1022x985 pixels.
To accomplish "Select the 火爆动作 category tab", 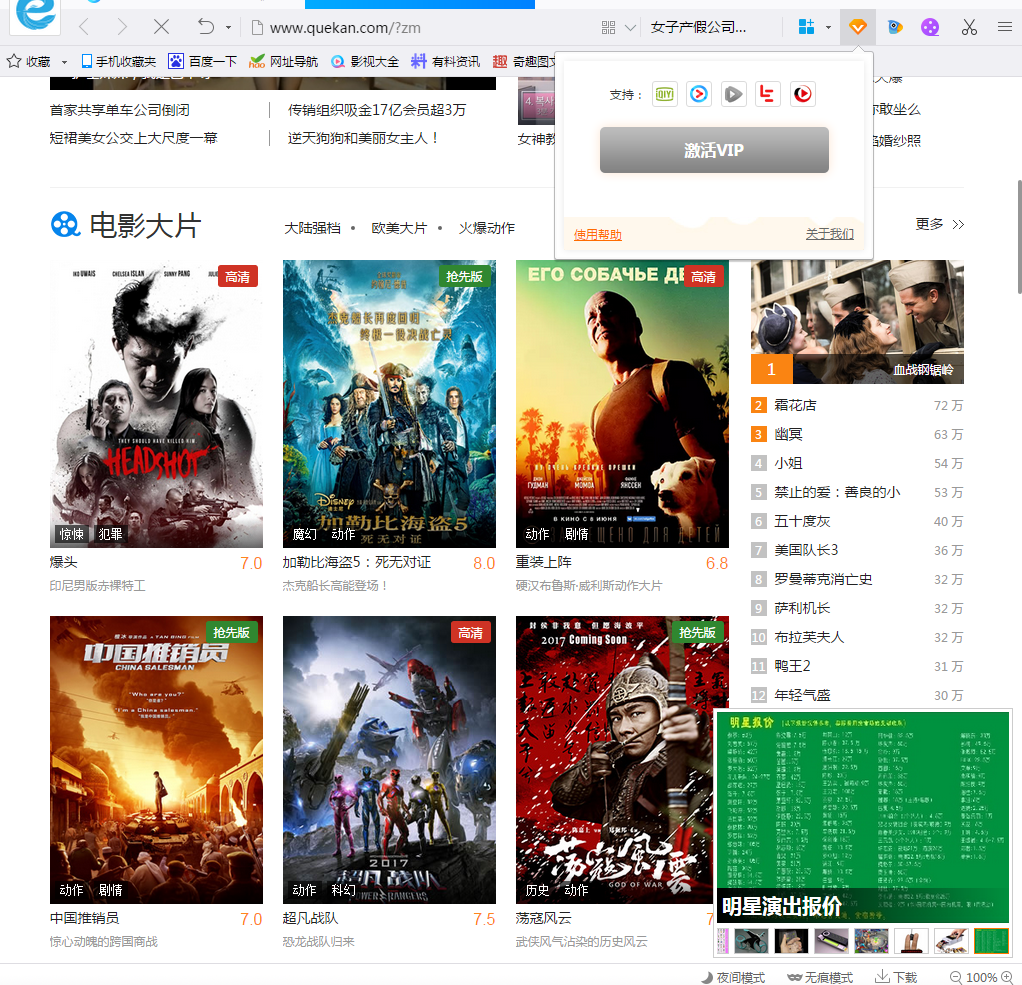I will point(486,228).
